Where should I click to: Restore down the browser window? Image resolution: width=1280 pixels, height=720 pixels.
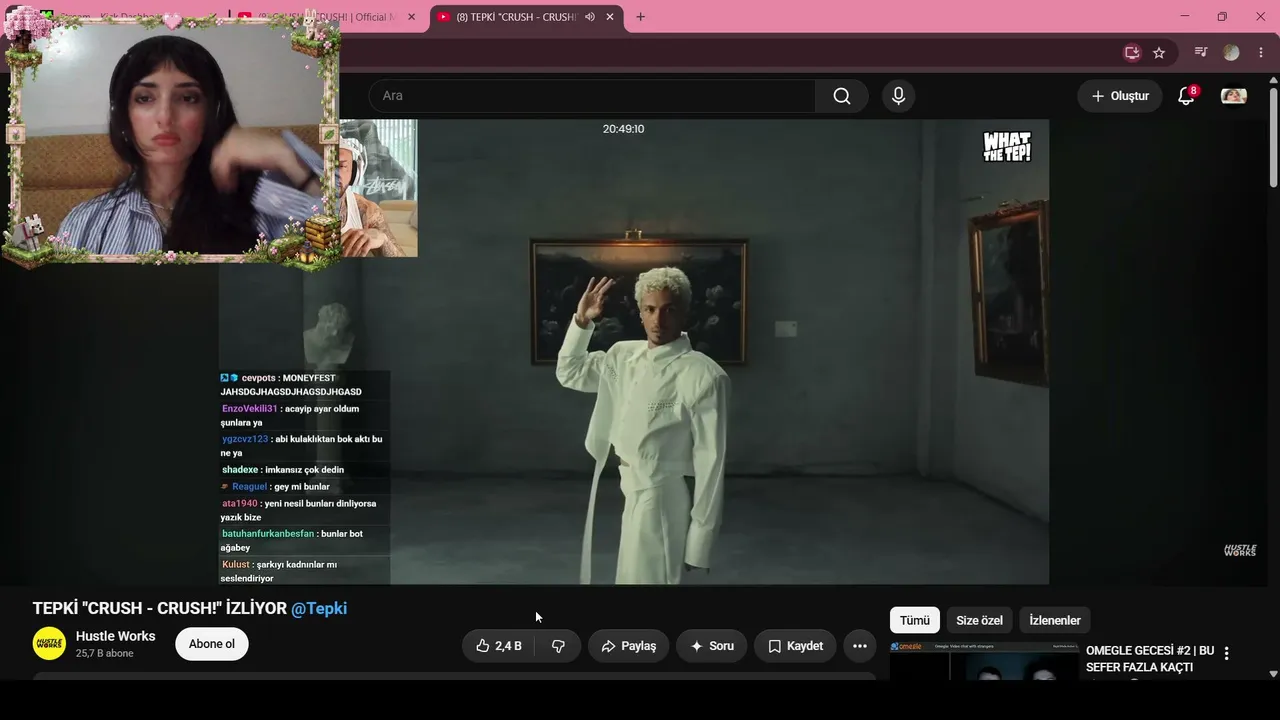[1222, 17]
